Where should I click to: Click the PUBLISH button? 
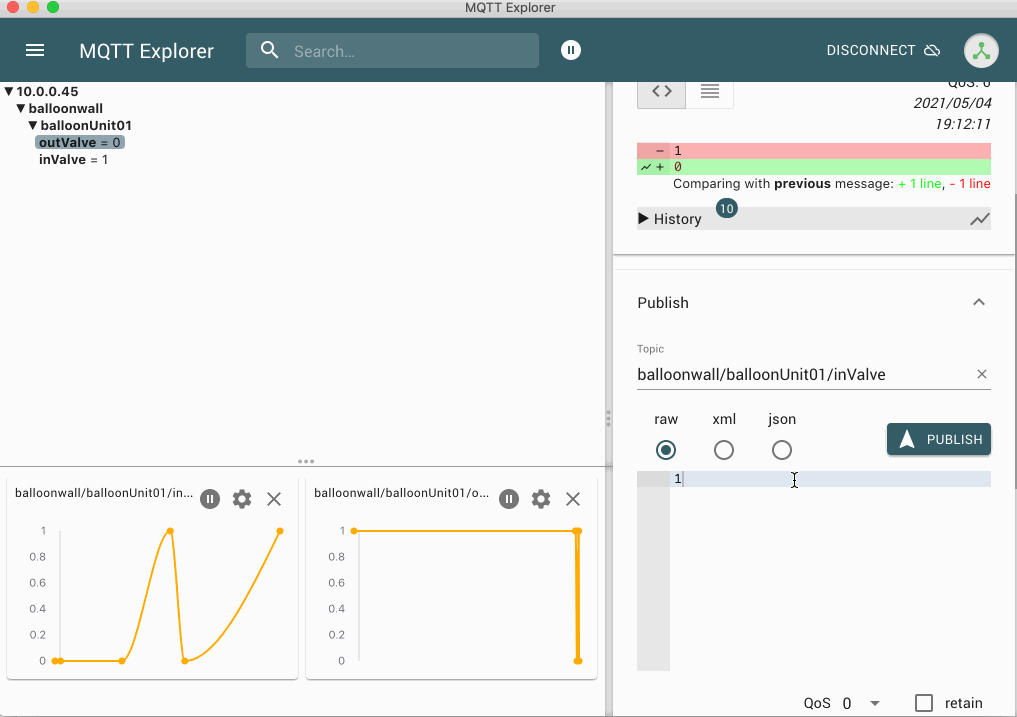click(939, 439)
